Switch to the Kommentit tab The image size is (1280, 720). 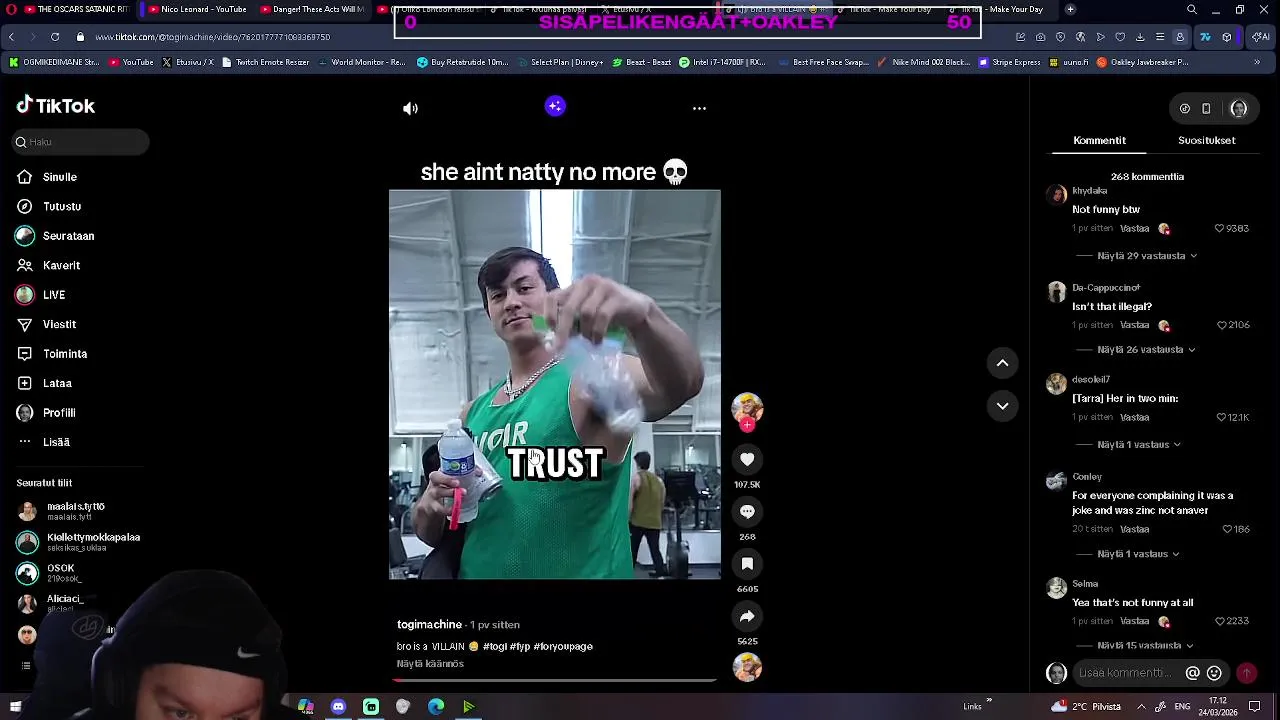(1099, 140)
